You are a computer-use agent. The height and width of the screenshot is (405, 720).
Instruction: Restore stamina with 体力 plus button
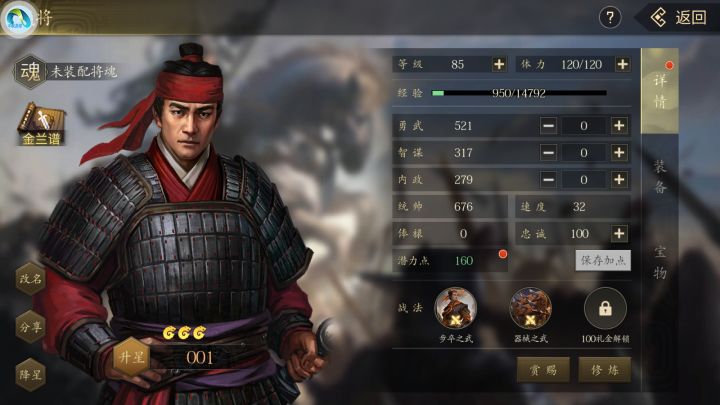coord(623,64)
